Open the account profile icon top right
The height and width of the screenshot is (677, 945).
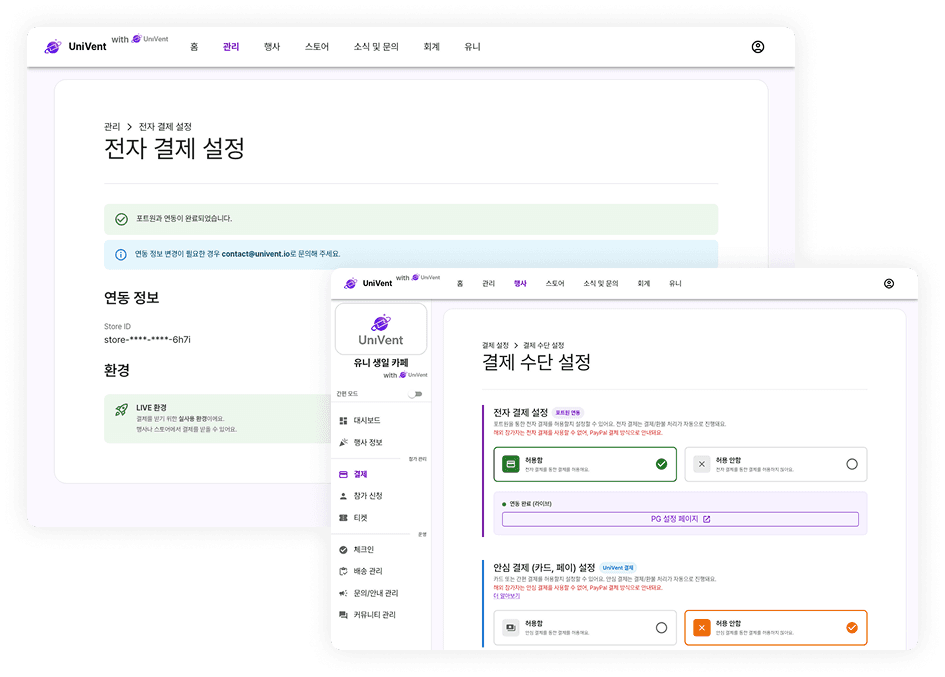click(889, 283)
